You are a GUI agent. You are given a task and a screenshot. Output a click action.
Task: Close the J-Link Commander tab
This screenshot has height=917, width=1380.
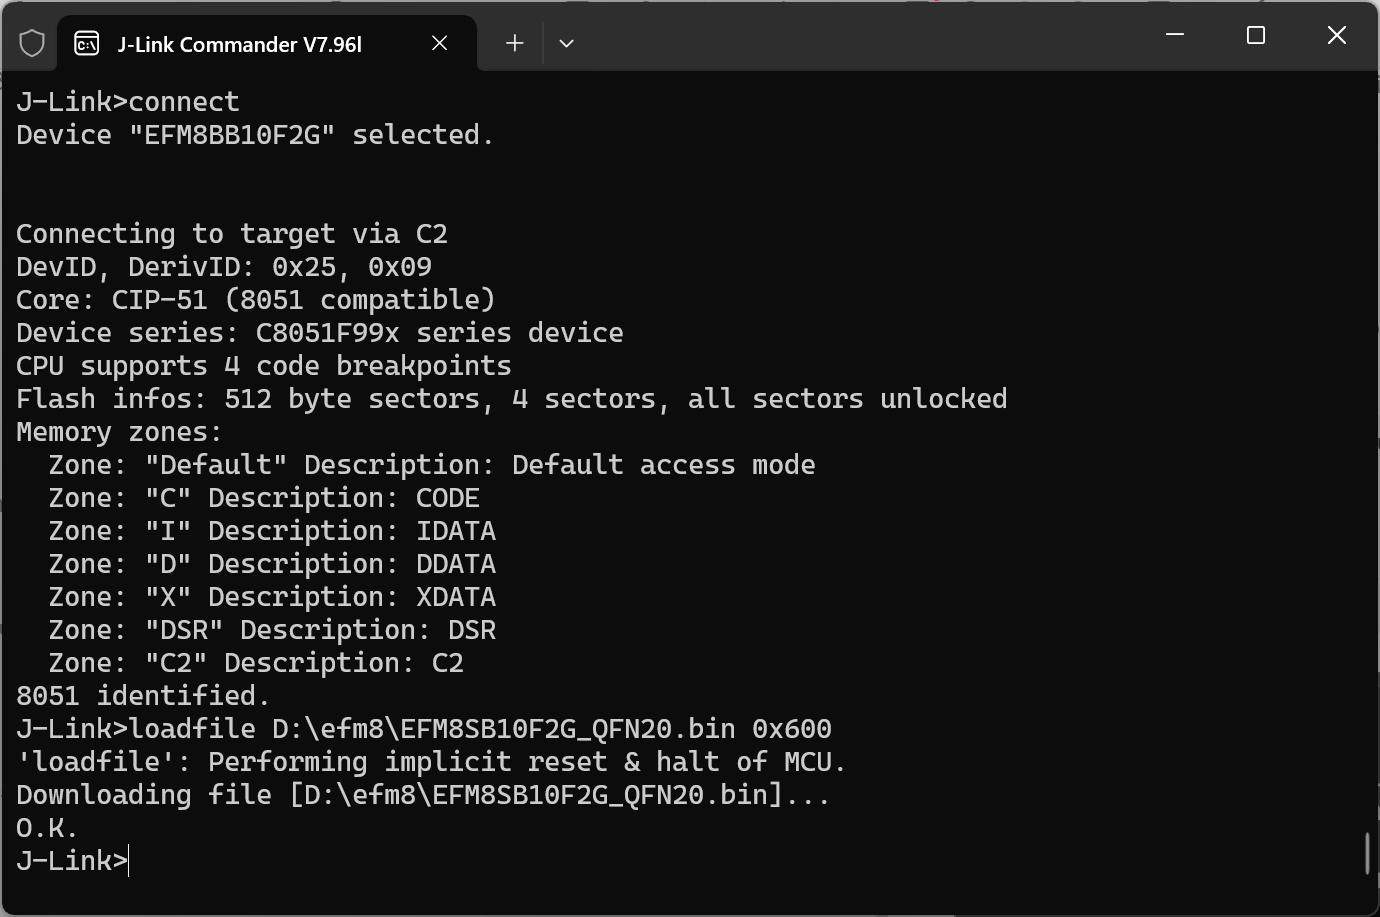pos(439,43)
